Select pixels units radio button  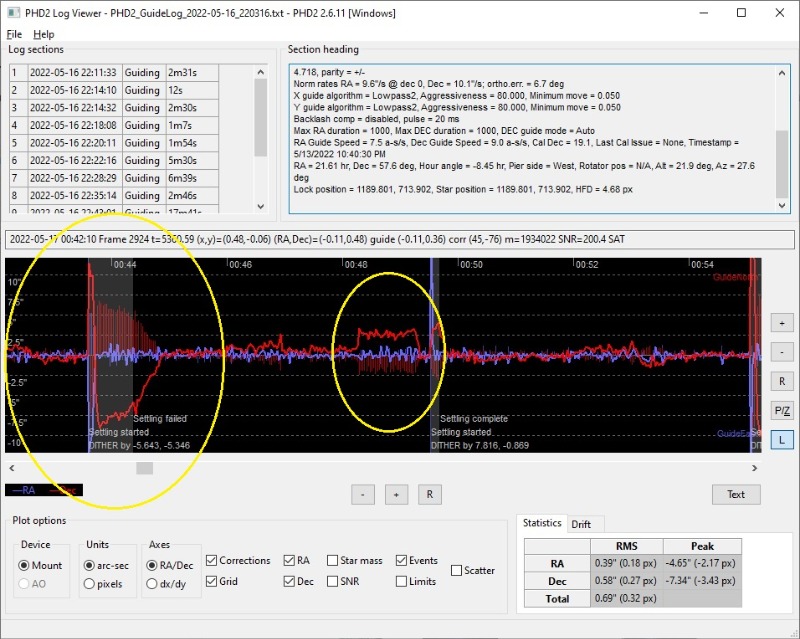tap(103, 583)
